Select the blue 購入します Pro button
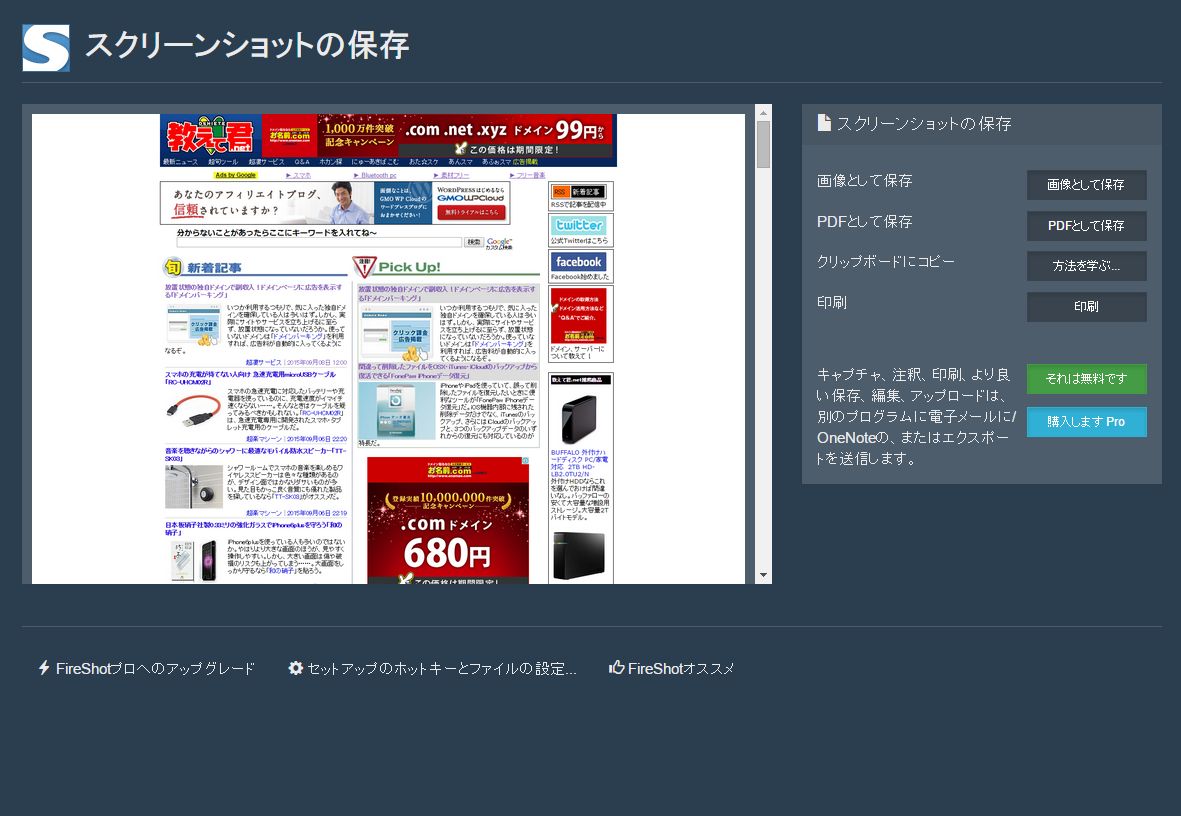Screen dimensions: 1181x816 coord(1086,422)
